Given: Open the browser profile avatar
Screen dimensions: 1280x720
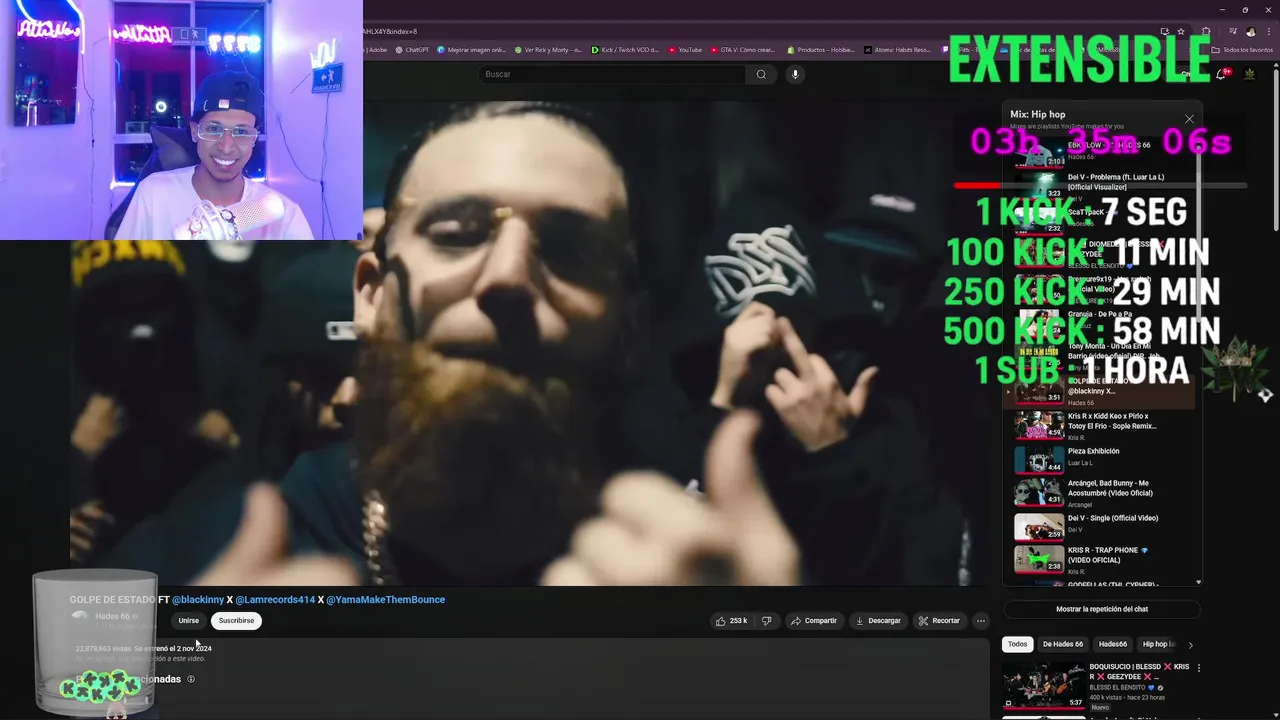Looking at the screenshot, I should pyautogui.click(x=1251, y=31).
